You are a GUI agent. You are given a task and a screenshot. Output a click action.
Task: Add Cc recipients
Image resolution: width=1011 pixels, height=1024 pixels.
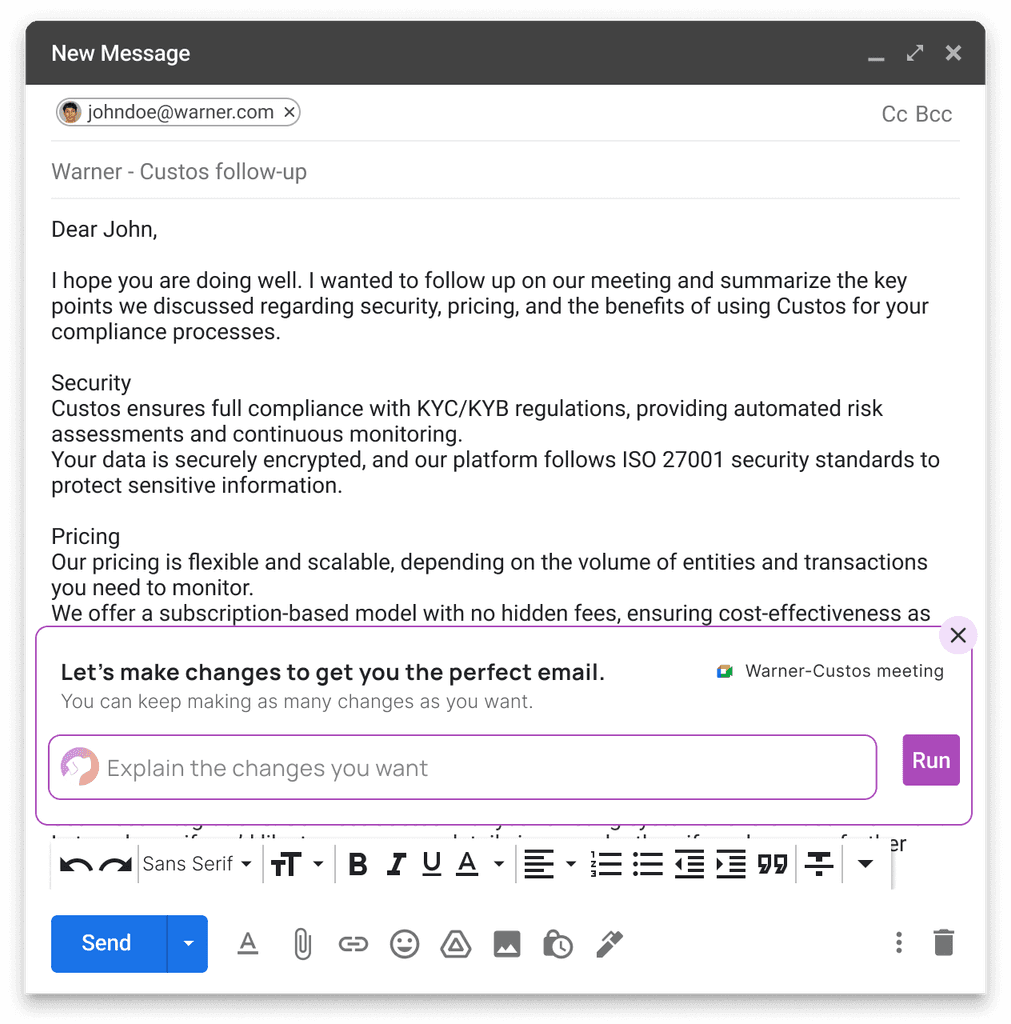tap(895, 114)
